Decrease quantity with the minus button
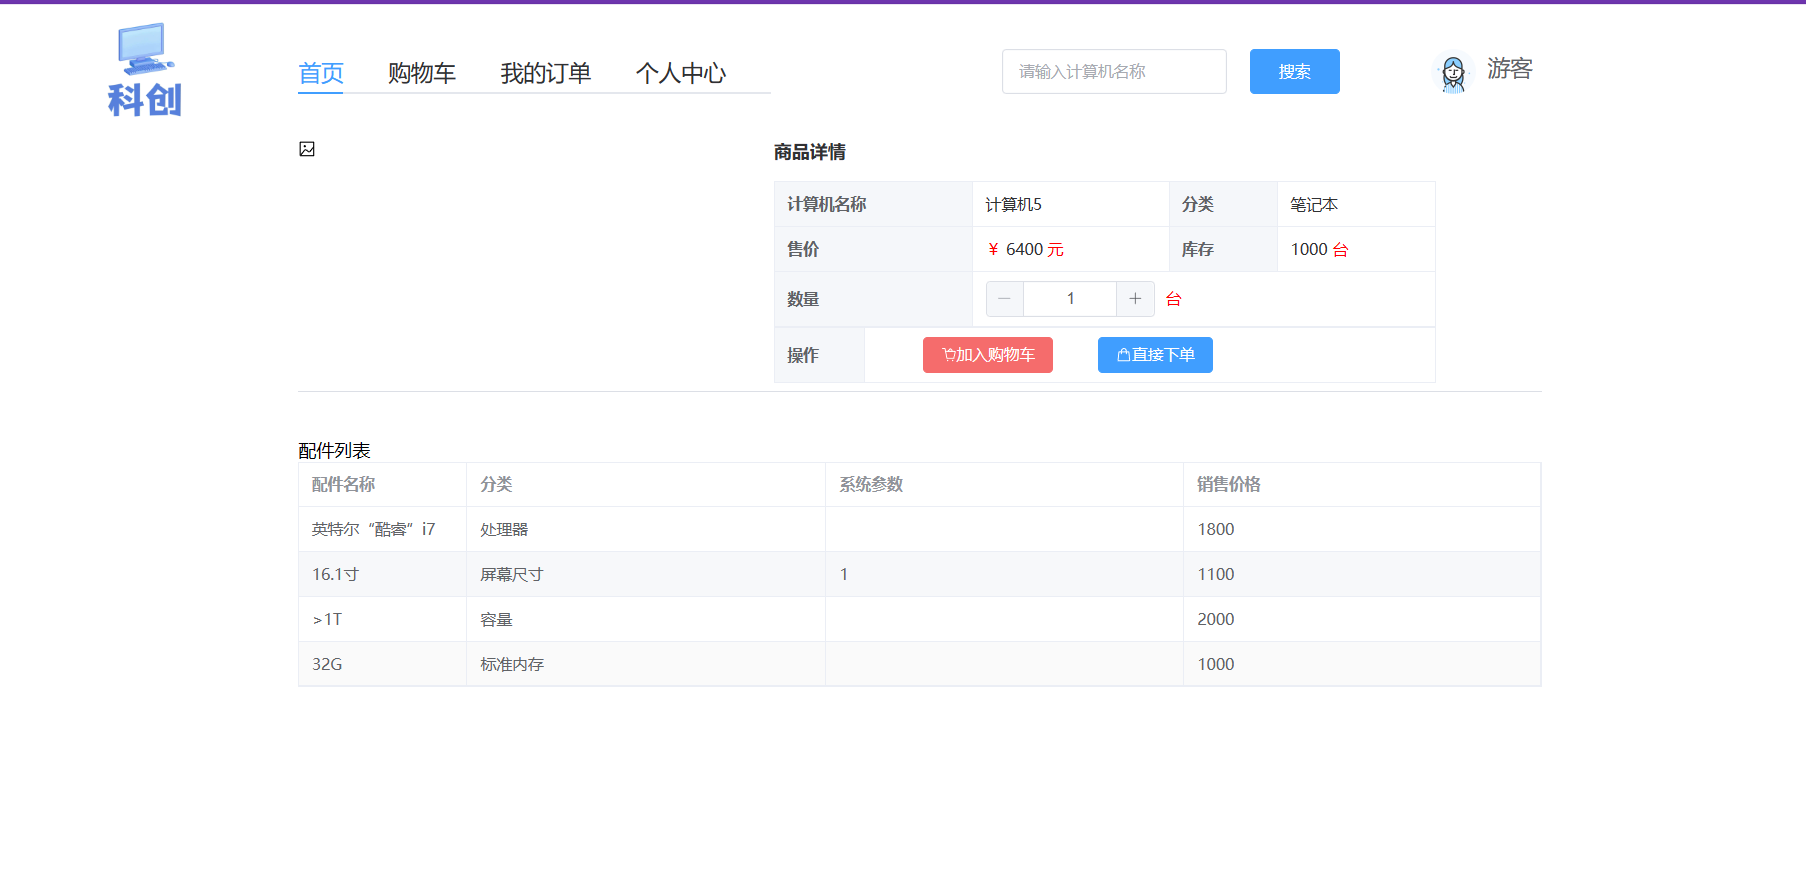Image resolution: width=1806 pixels, height=872 pixels. click(1004, 299)
